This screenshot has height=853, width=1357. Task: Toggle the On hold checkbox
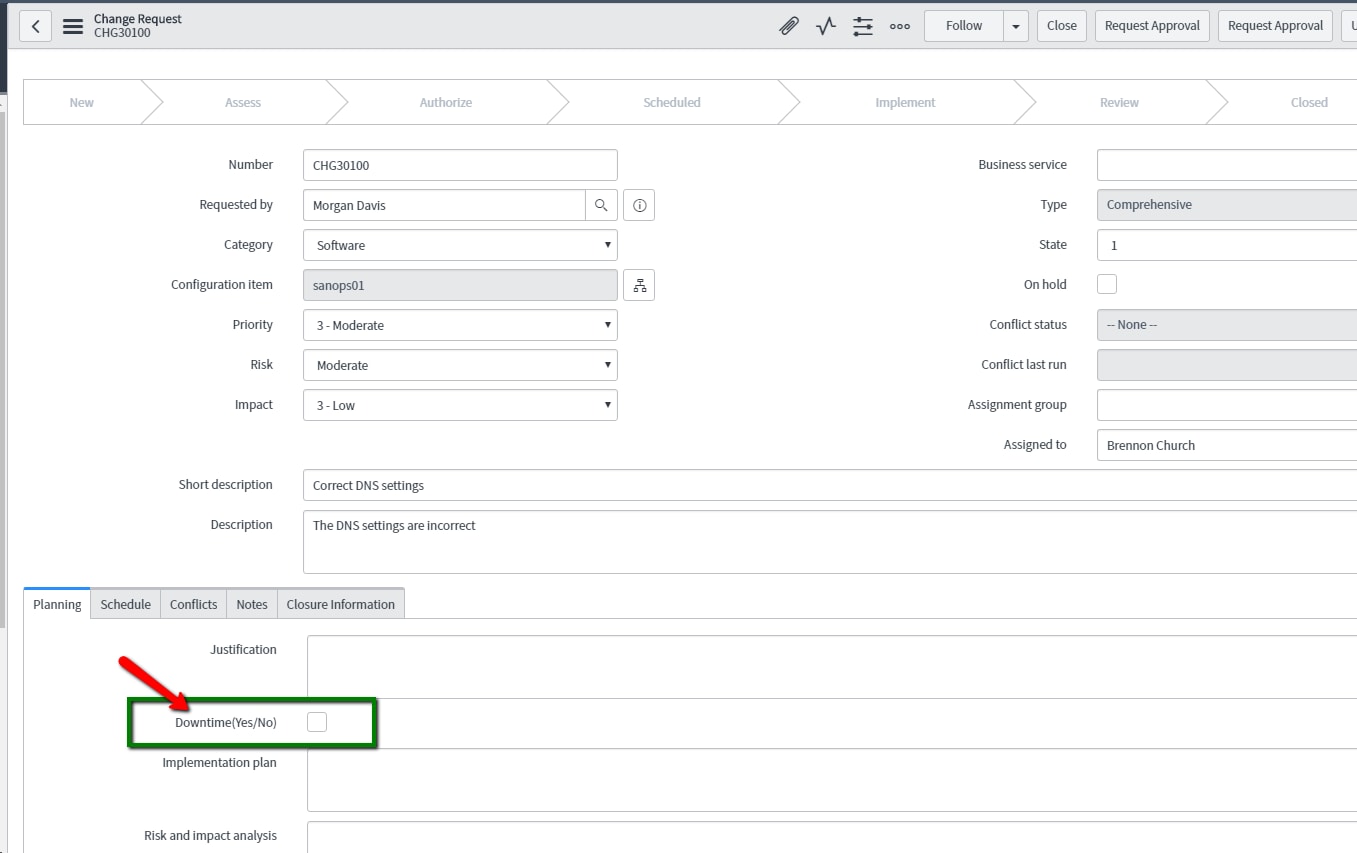[1107, 284]
